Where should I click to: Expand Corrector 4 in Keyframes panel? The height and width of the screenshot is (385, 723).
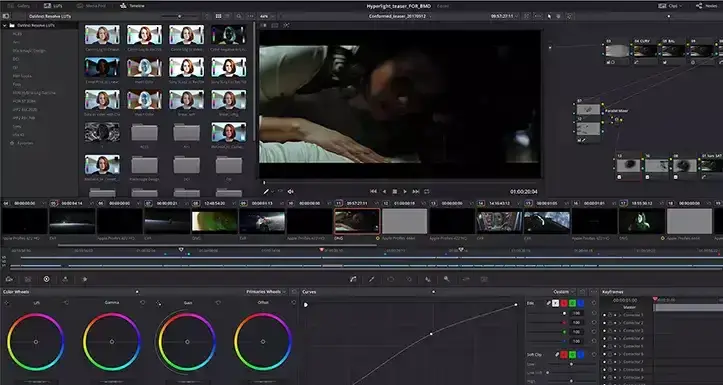620,338
